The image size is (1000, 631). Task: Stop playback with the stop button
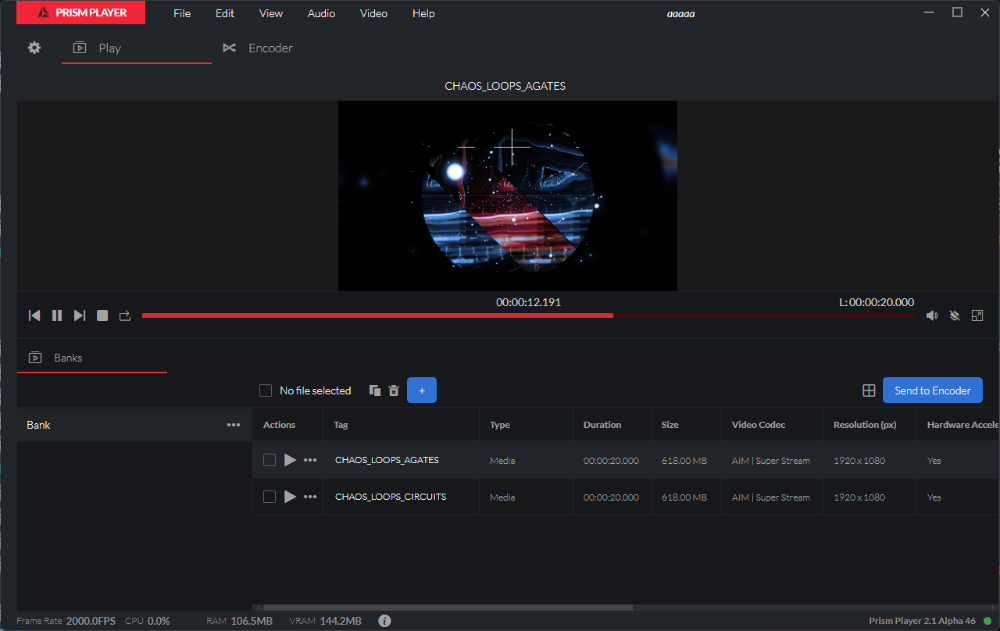coord(102,315)
